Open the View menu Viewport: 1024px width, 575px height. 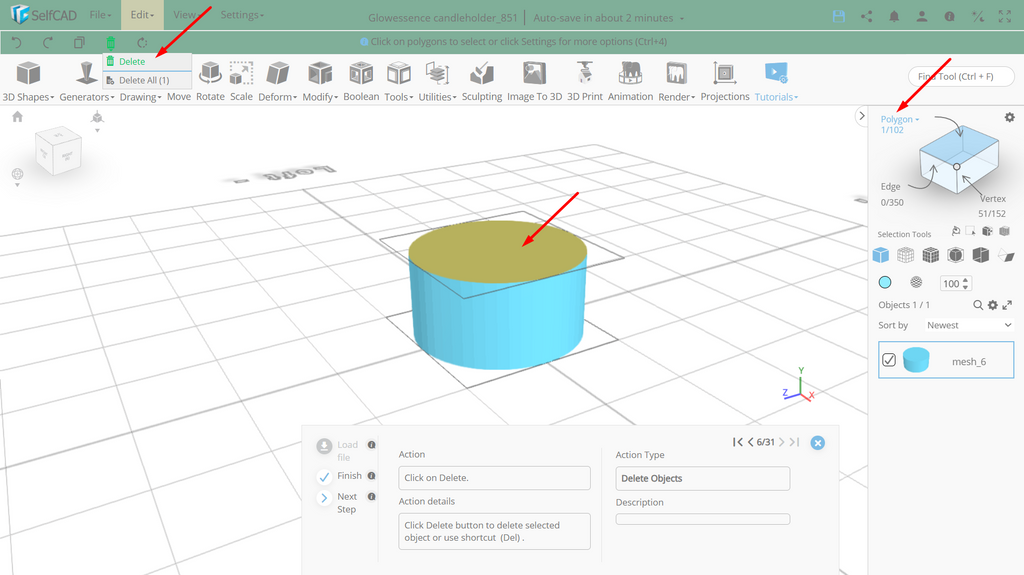click(x=186, y=14)
